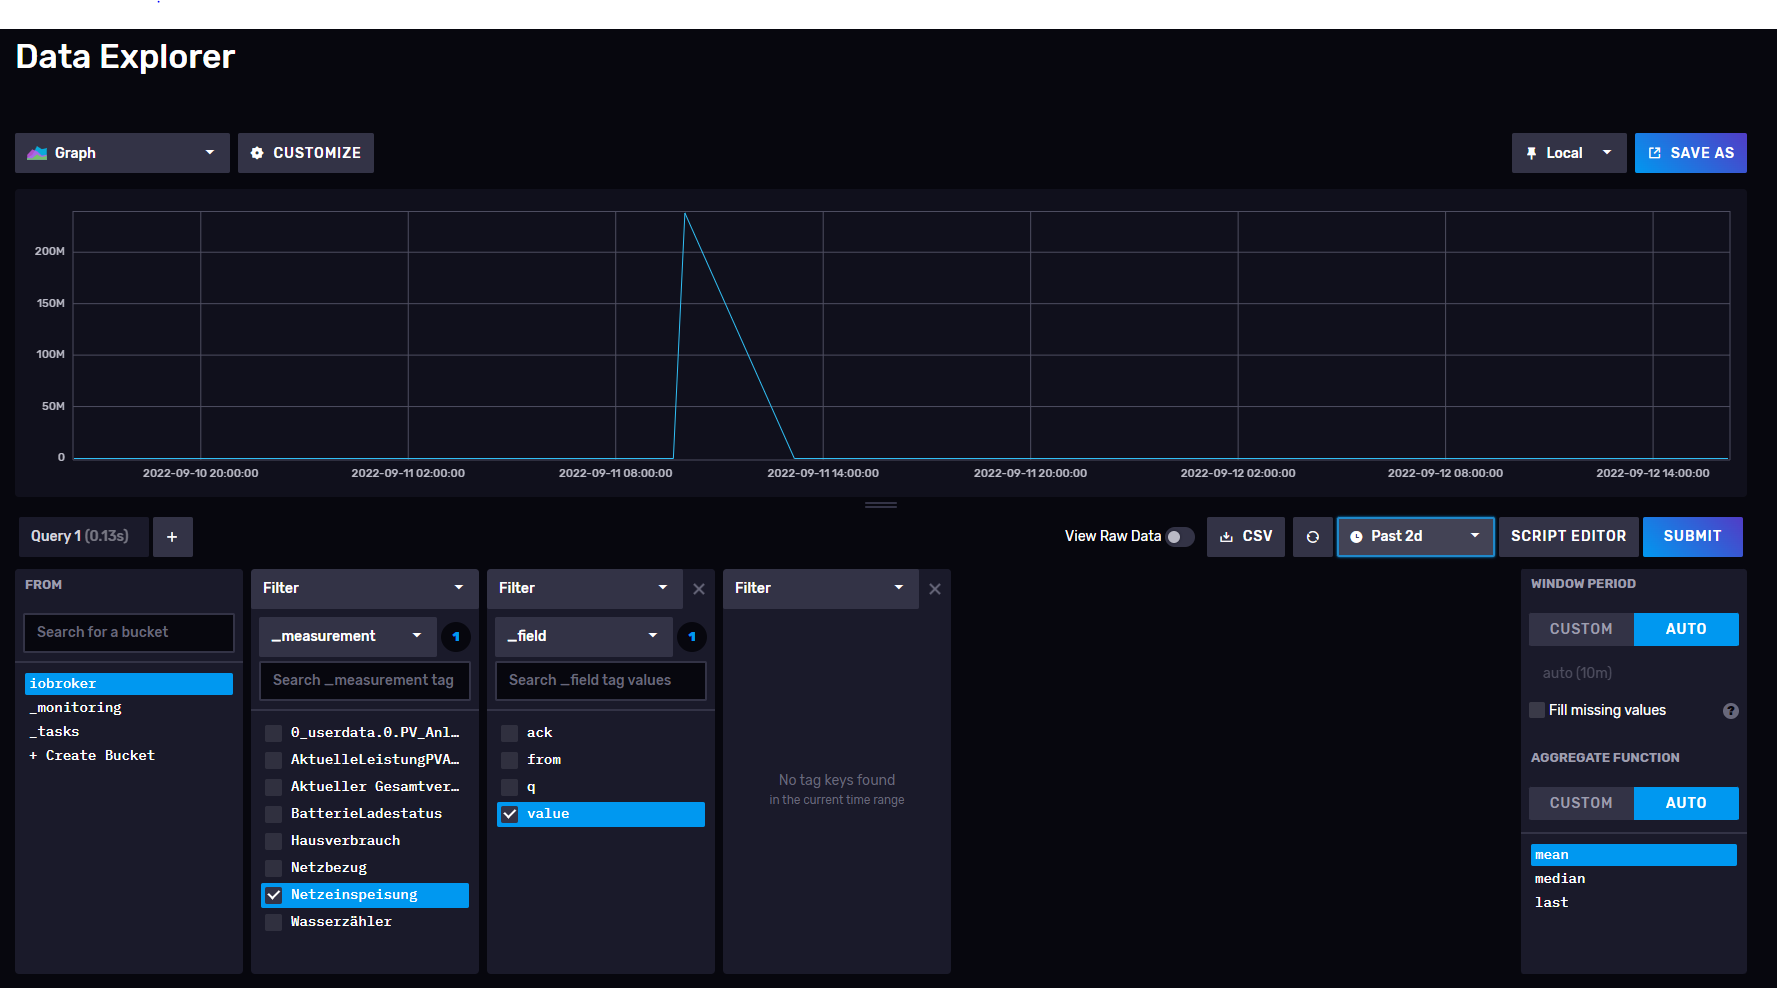This screenshot has height=988, width=1777.
Task: Click the Search _measurement tag field
Action: pos(365,681)
